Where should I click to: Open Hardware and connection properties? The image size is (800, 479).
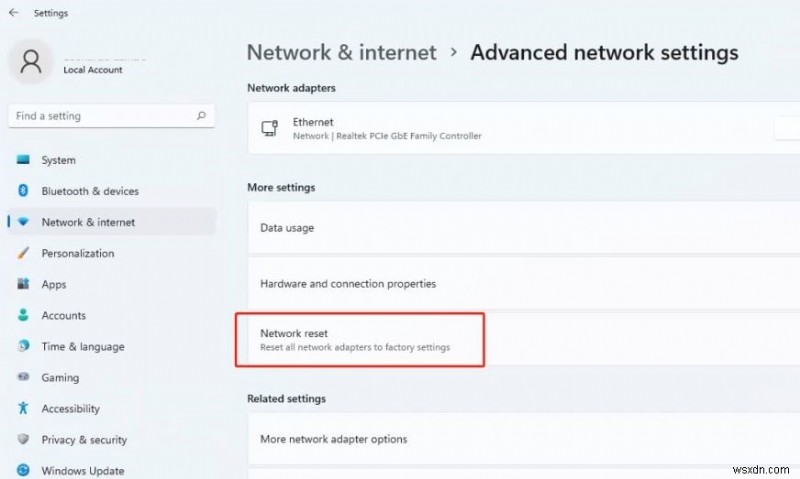[x=348, y=284]
